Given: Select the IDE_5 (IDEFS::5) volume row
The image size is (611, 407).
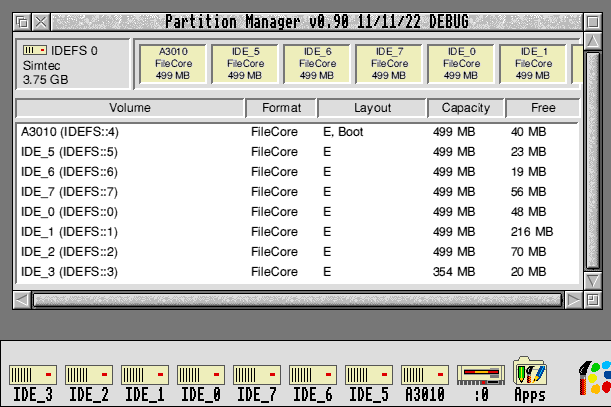Looking at the screenshot, I should pyautogui.click(x=298, y=152).
